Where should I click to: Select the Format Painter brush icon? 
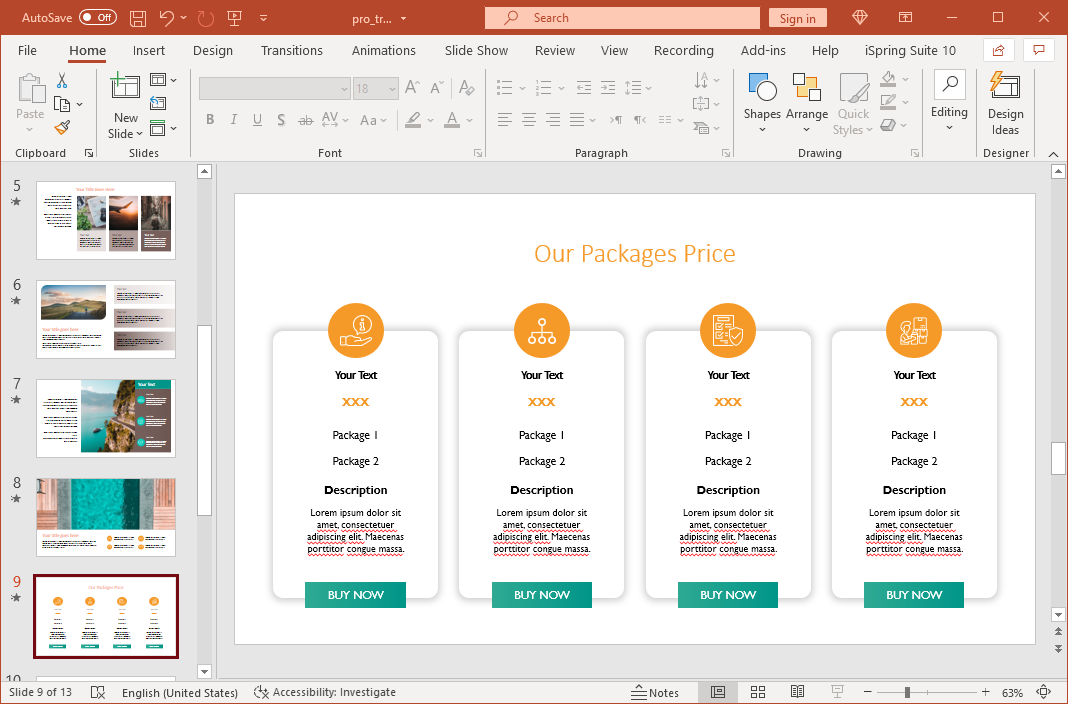(62, 128)
